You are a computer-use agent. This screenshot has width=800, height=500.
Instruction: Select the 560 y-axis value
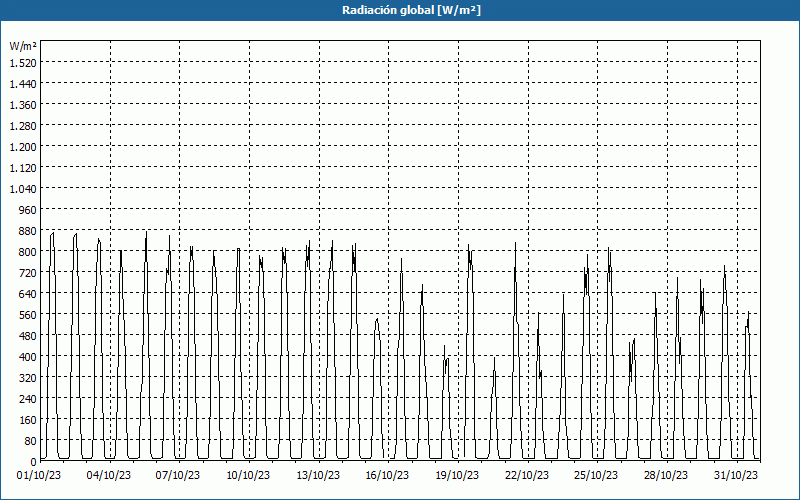click(x=28, y=315)
